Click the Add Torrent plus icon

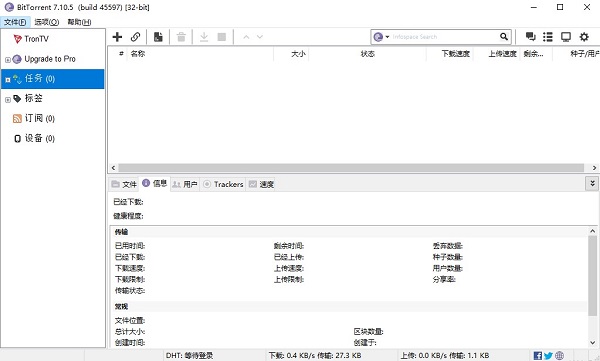click(117, 37)
